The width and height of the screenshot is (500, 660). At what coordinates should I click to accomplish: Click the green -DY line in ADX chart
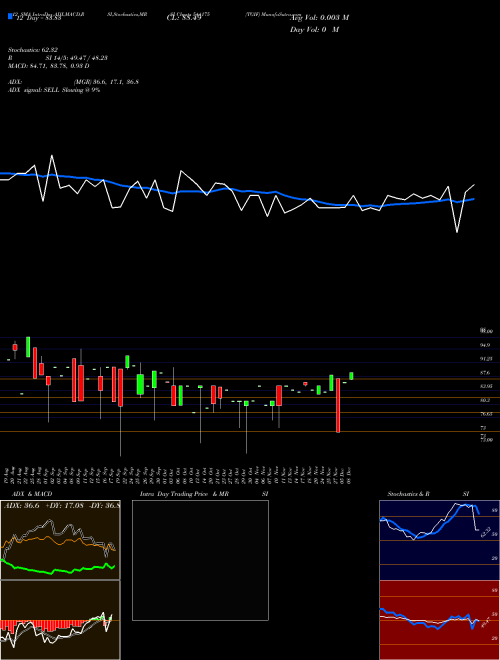pos(59,568)
